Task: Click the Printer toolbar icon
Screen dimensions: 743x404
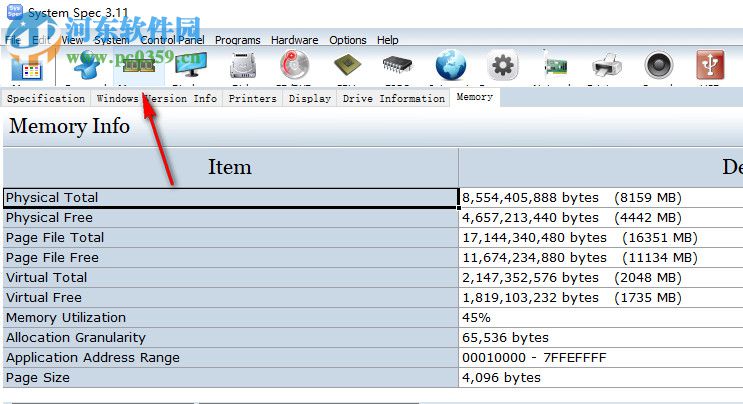Action: point(607,65)
